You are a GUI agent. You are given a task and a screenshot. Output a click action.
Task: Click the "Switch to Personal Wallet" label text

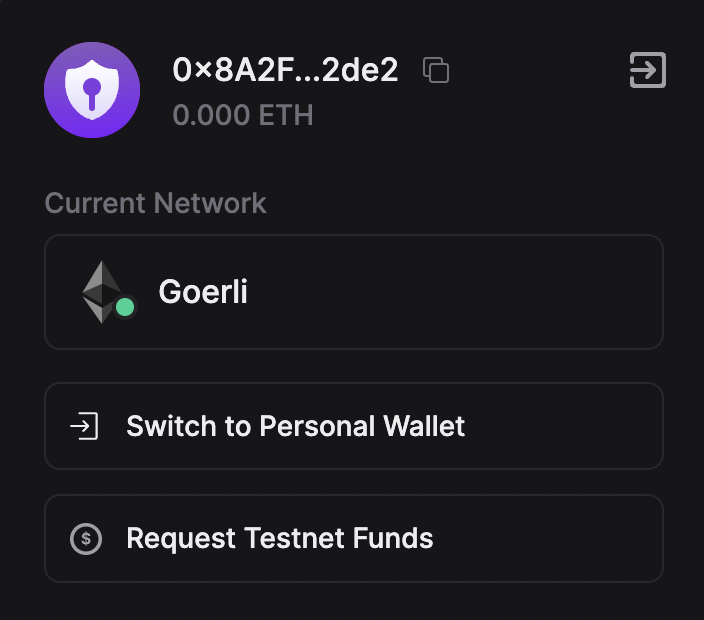pyautogui.click(x=295, y=427)
